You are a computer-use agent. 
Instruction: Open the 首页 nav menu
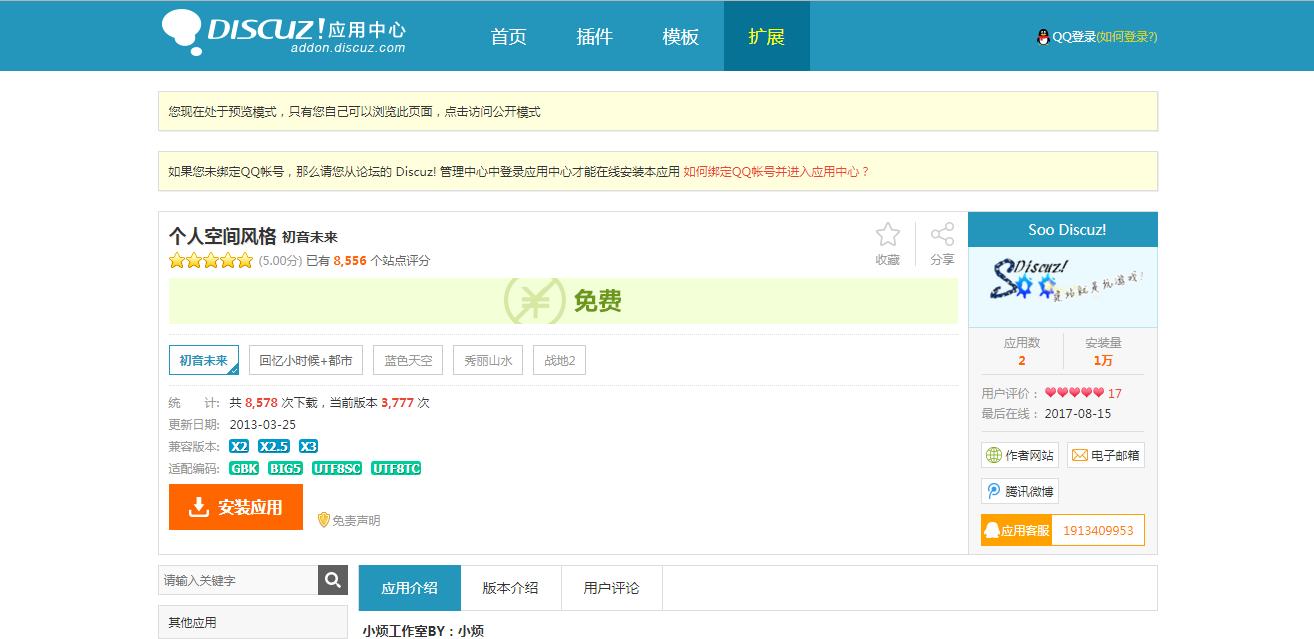[509, 36]
